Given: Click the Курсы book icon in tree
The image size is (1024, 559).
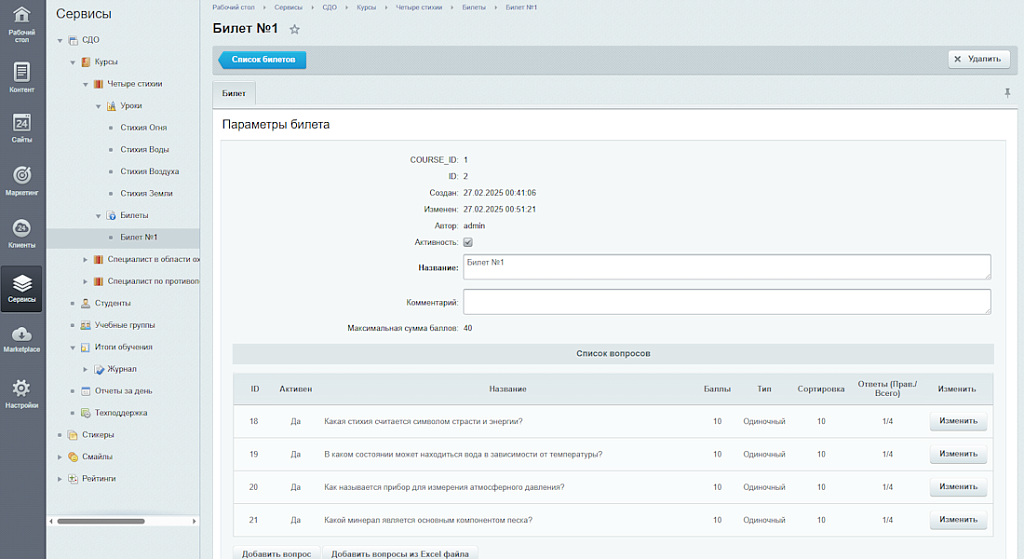Looking at the screenshot, I should pyautogui.click(x=86, y=62).
